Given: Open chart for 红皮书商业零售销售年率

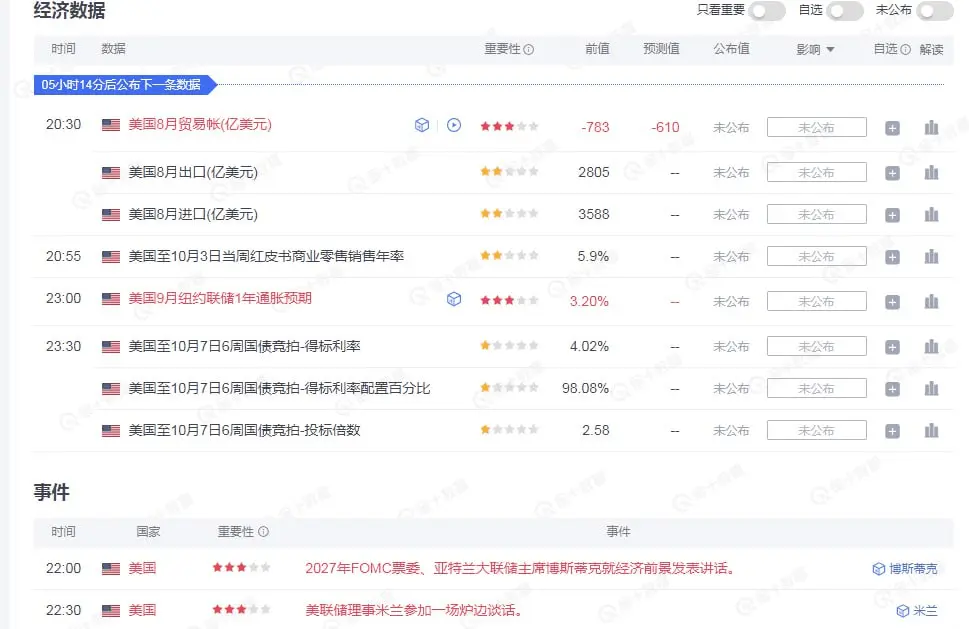Looking at the screenshot, I should coord(931,256).
